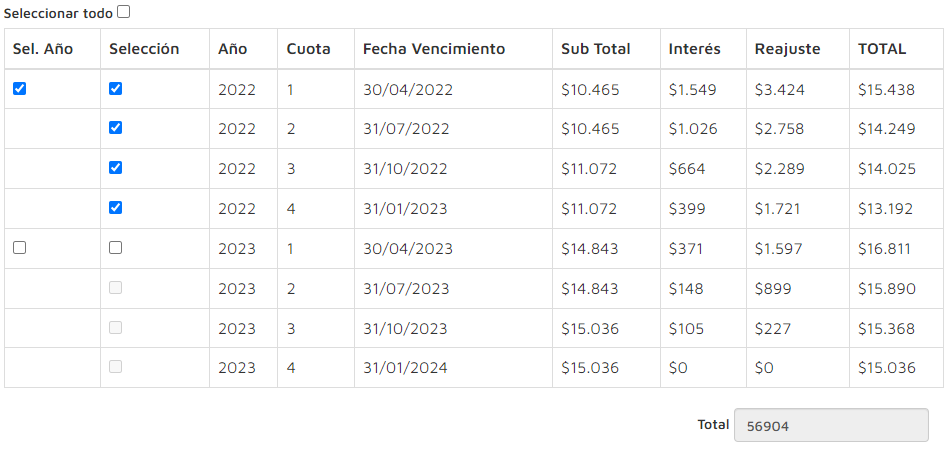Check selection for 2023 cuota 1

click(116, 248)
